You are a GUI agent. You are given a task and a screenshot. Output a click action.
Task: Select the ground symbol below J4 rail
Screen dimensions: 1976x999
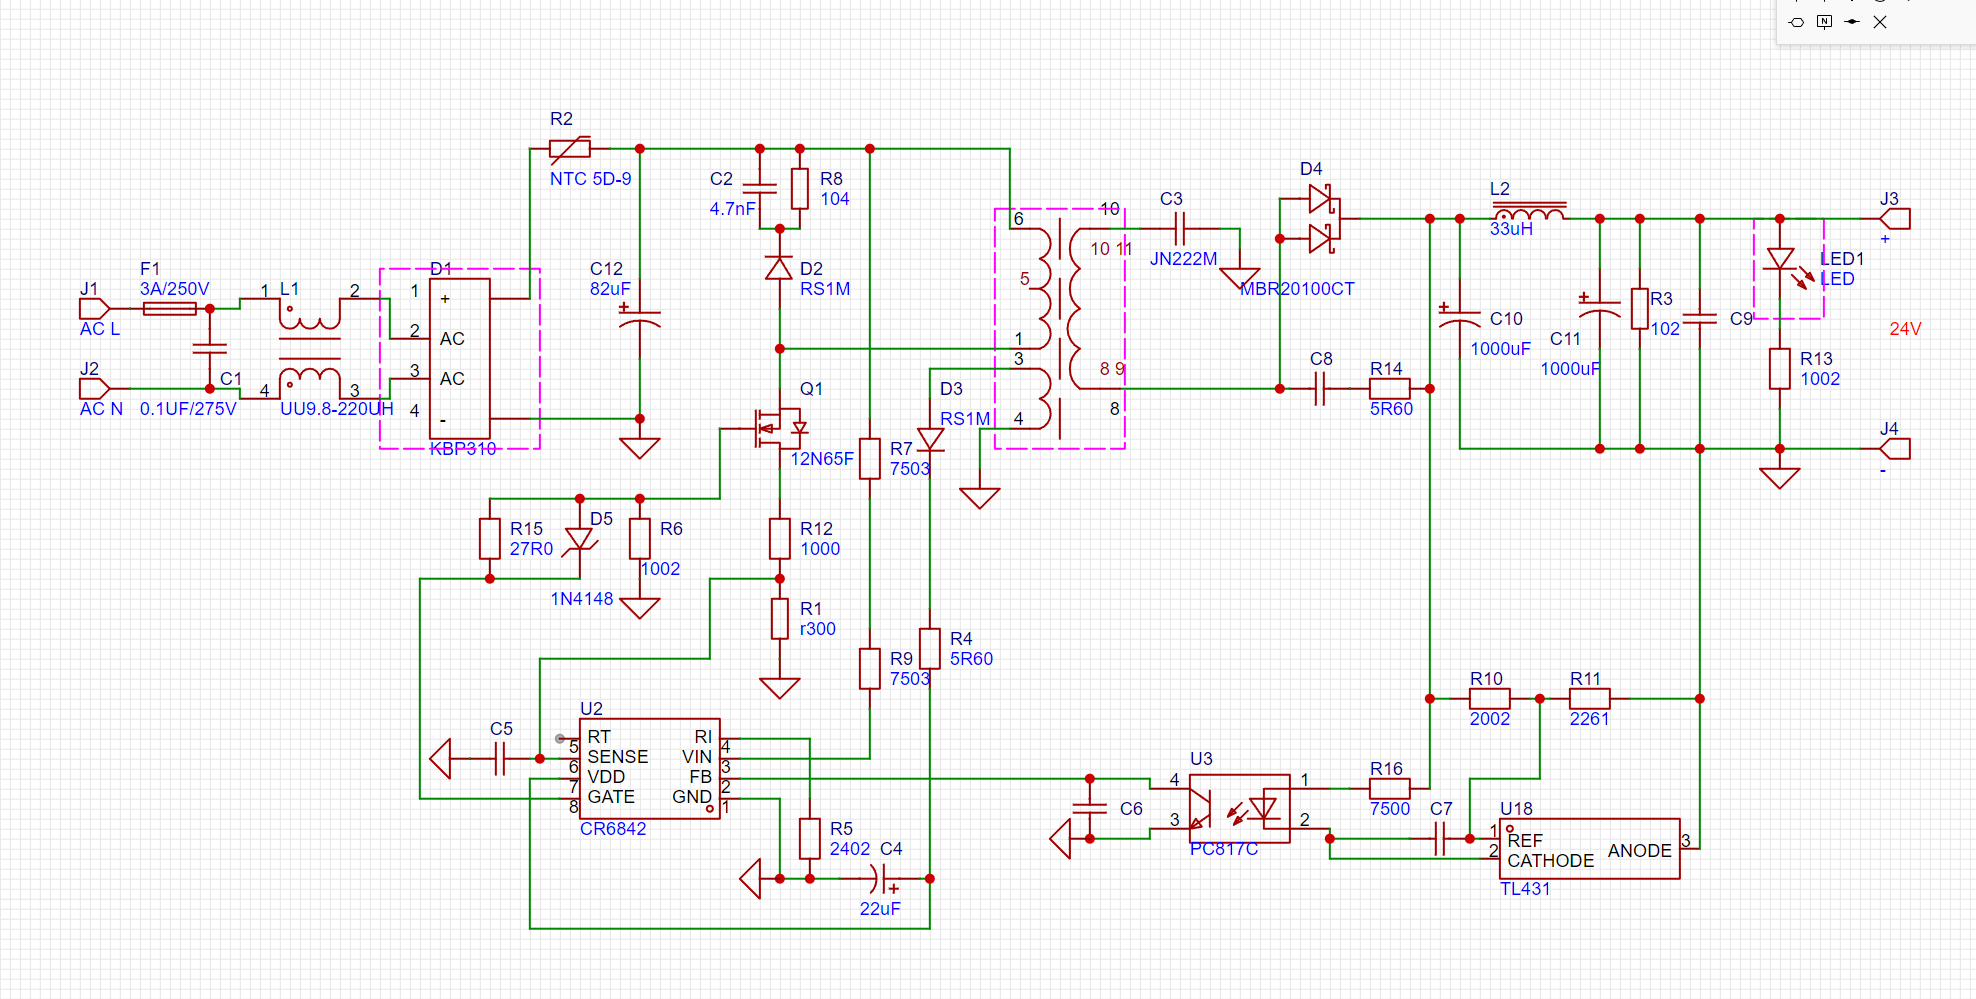1780,478
